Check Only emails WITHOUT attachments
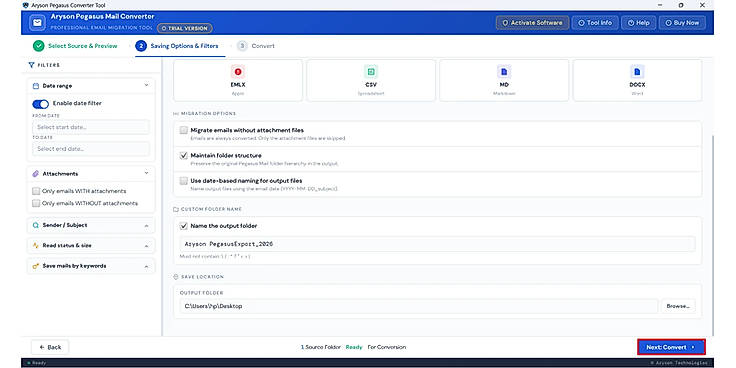 click(36, 203)
